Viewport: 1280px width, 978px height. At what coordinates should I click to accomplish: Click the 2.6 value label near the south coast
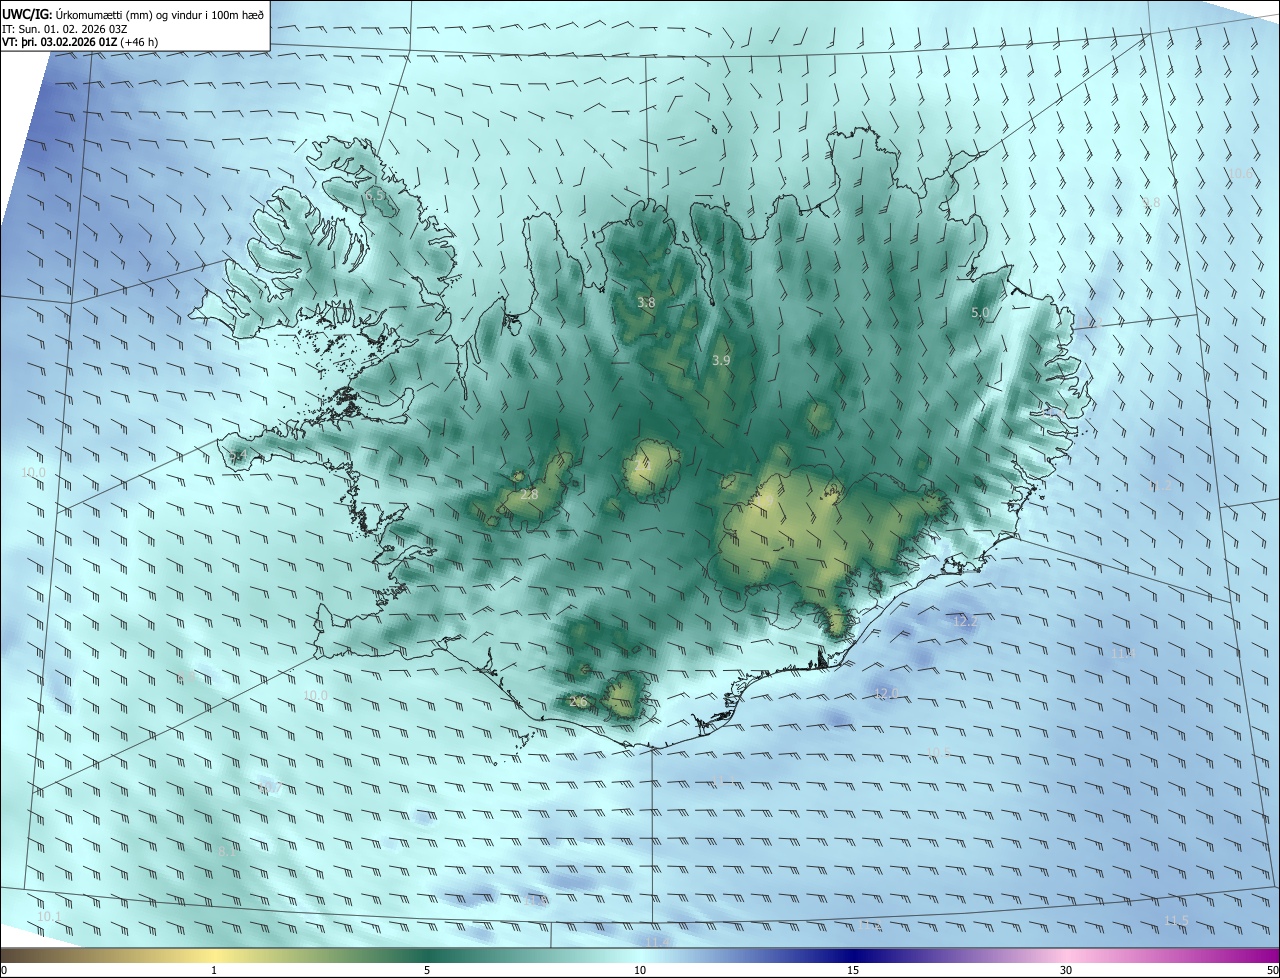click(578, 702)
